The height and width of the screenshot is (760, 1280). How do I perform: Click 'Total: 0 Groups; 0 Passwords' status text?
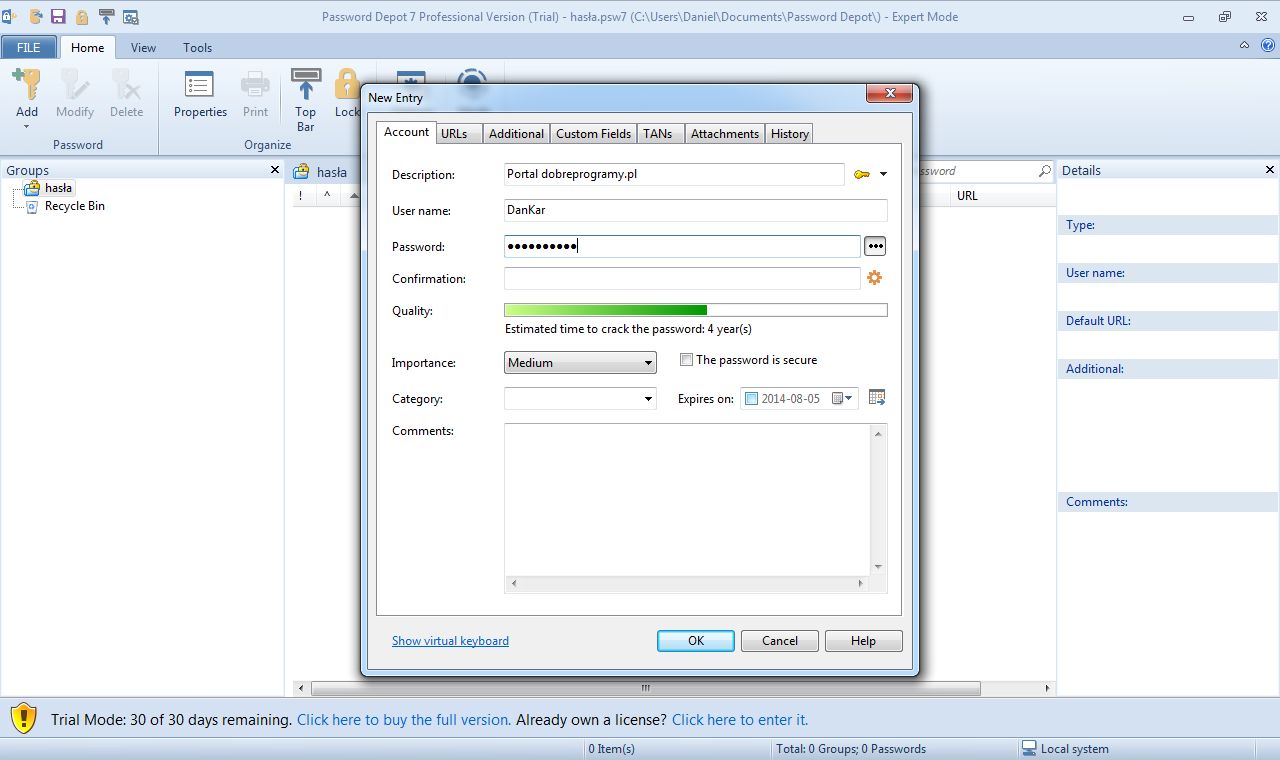click(x=851, y=749)
